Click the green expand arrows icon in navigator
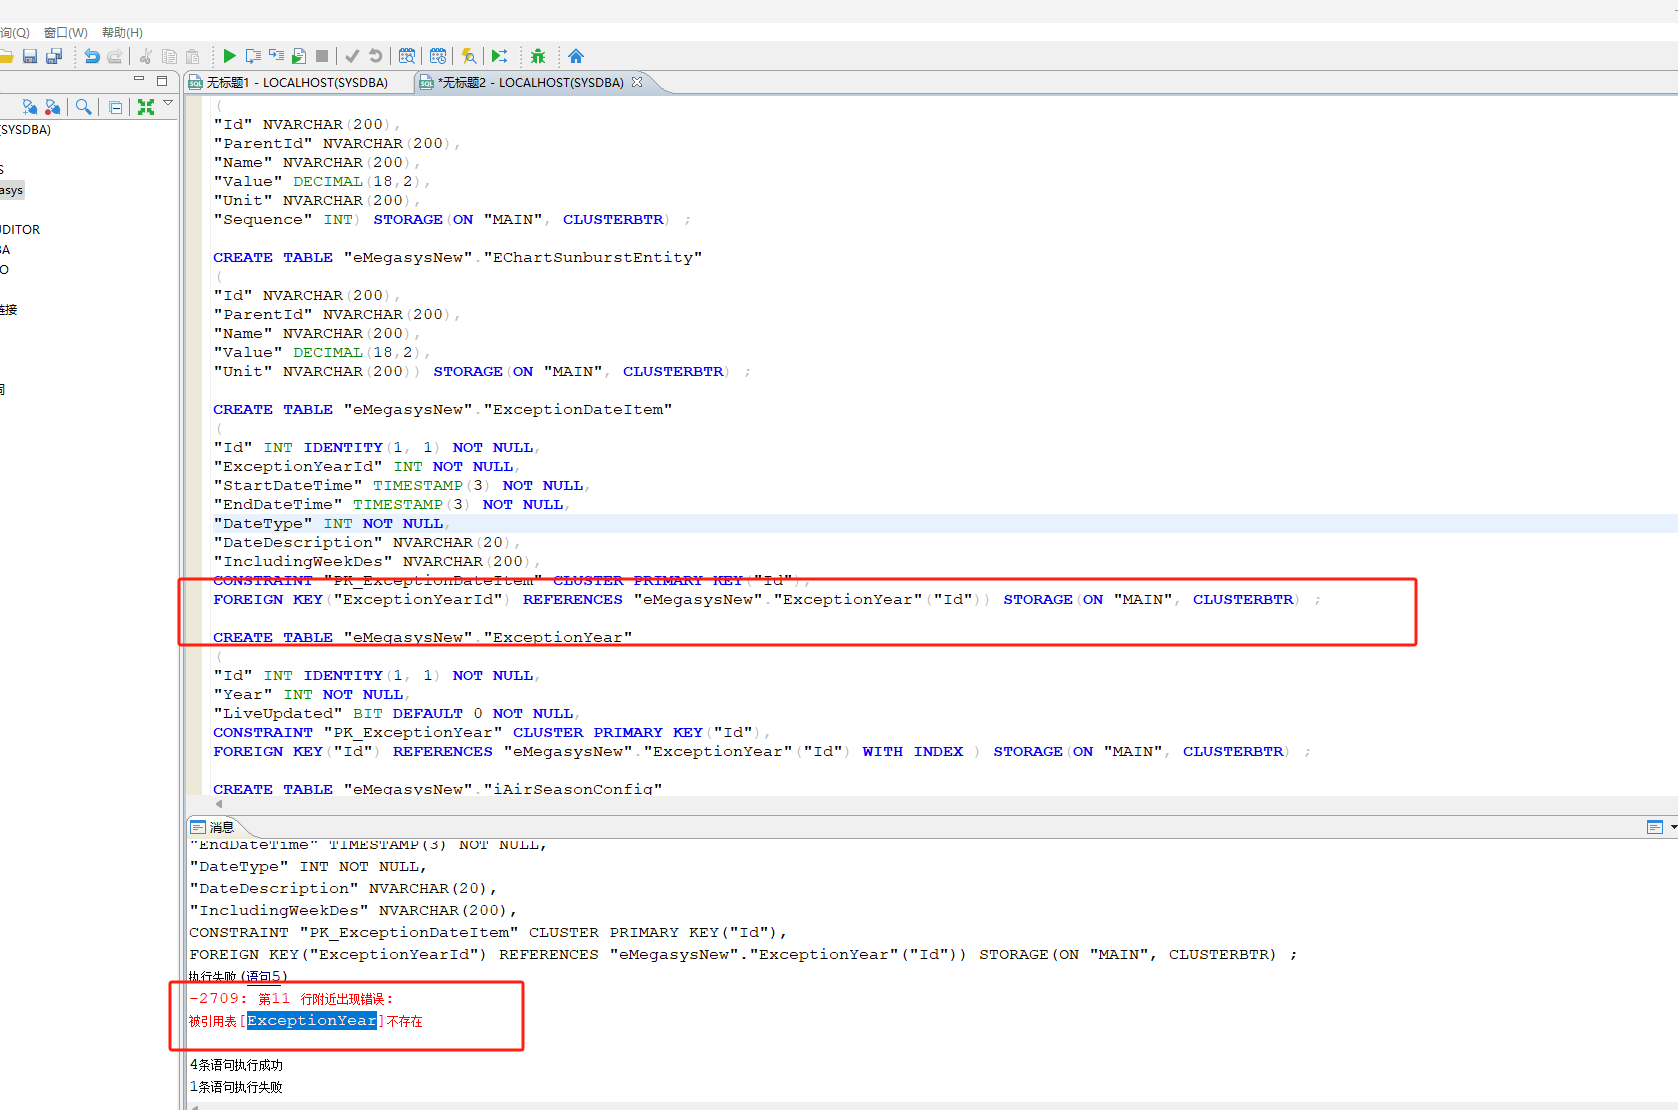The width and height of the screenshot is (1678, 1110). [146, 107]
